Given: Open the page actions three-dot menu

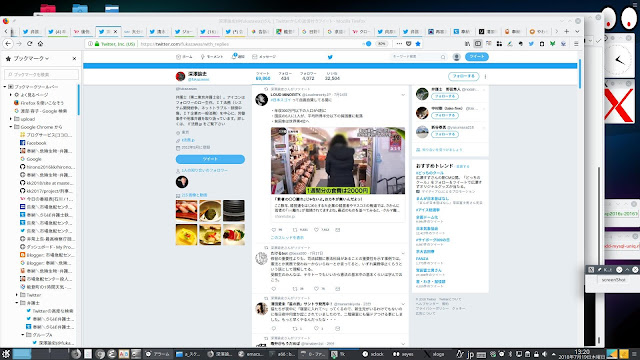Looking at the screenshot, I should pos(399,44).
